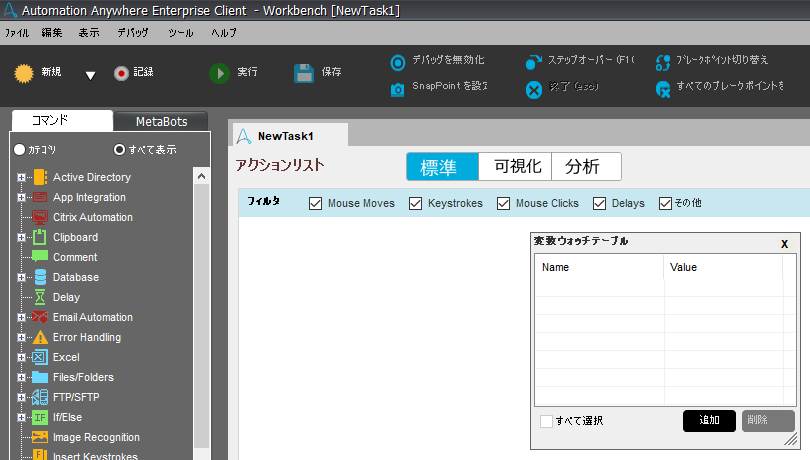Expand the Email Automation tree node
810x460 pixels.
tap(21, 317)
